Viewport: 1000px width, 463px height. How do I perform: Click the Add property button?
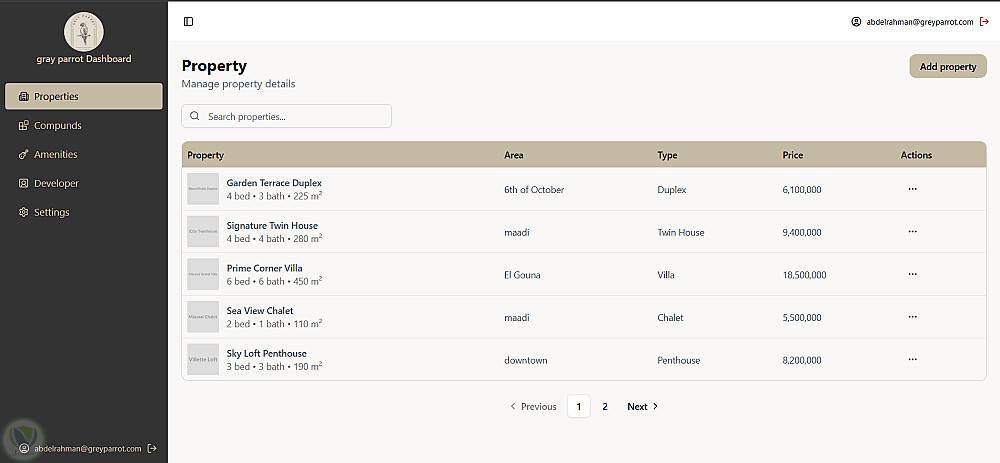click(x=947, y=67)
